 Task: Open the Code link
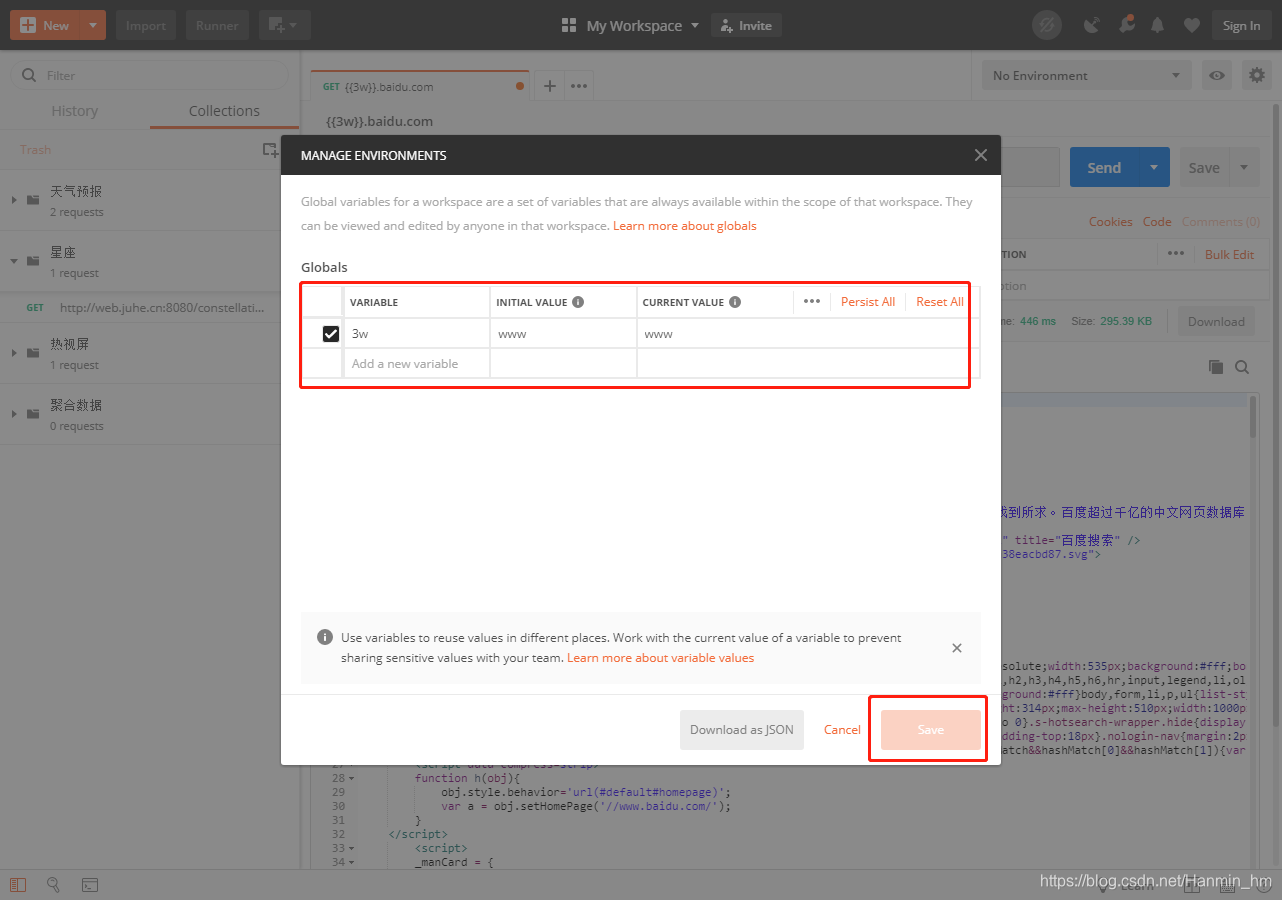coord(1157,222)
